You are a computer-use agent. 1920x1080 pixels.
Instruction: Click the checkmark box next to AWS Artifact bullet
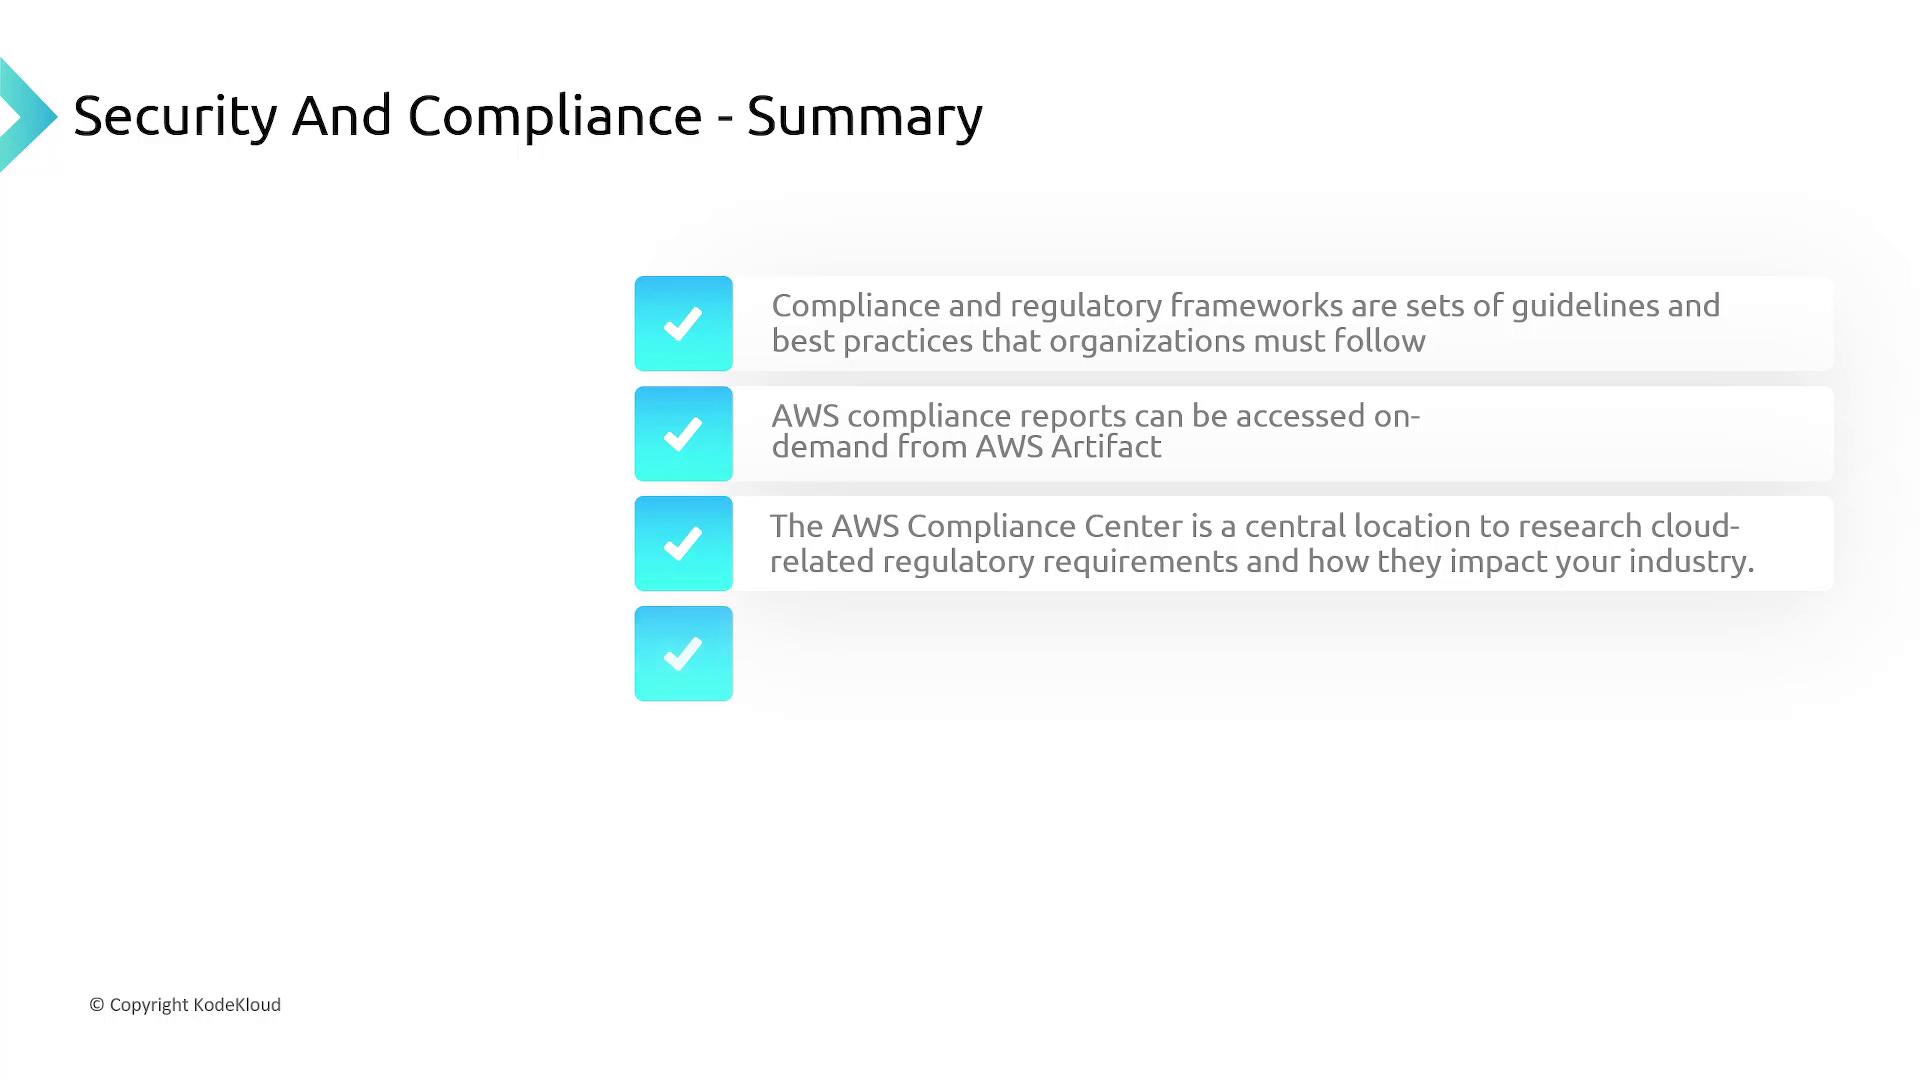click(683, 433)
